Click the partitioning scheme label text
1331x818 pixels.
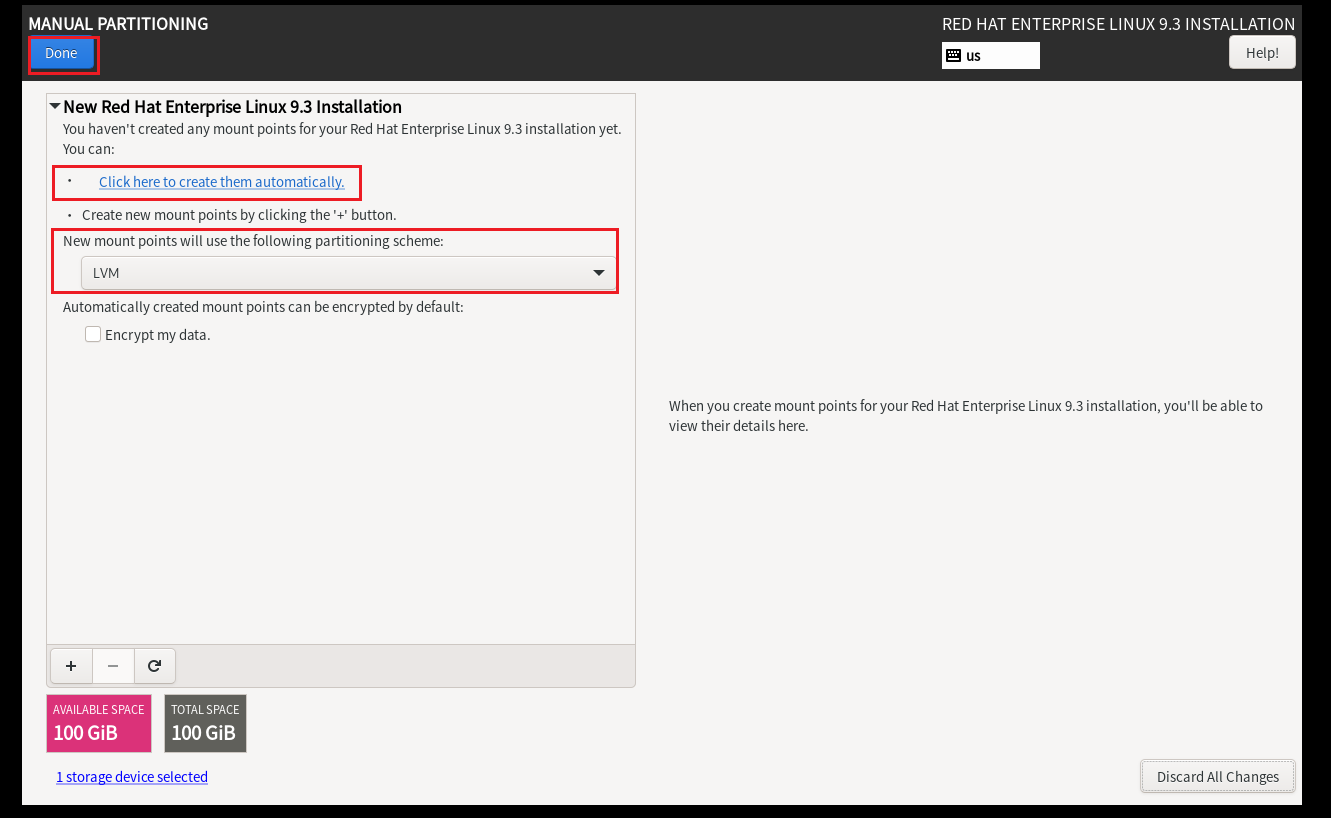pyautogui.click(x=253, y=241)
